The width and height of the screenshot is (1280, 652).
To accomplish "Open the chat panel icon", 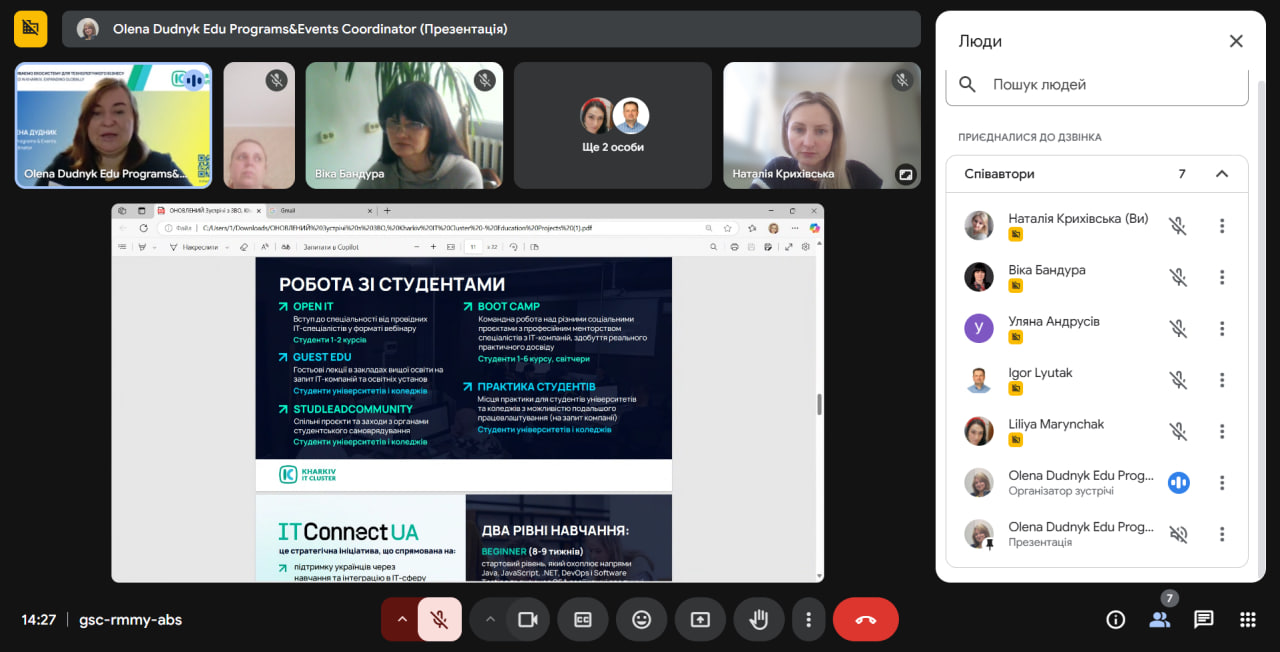I will click(1204, 620).
